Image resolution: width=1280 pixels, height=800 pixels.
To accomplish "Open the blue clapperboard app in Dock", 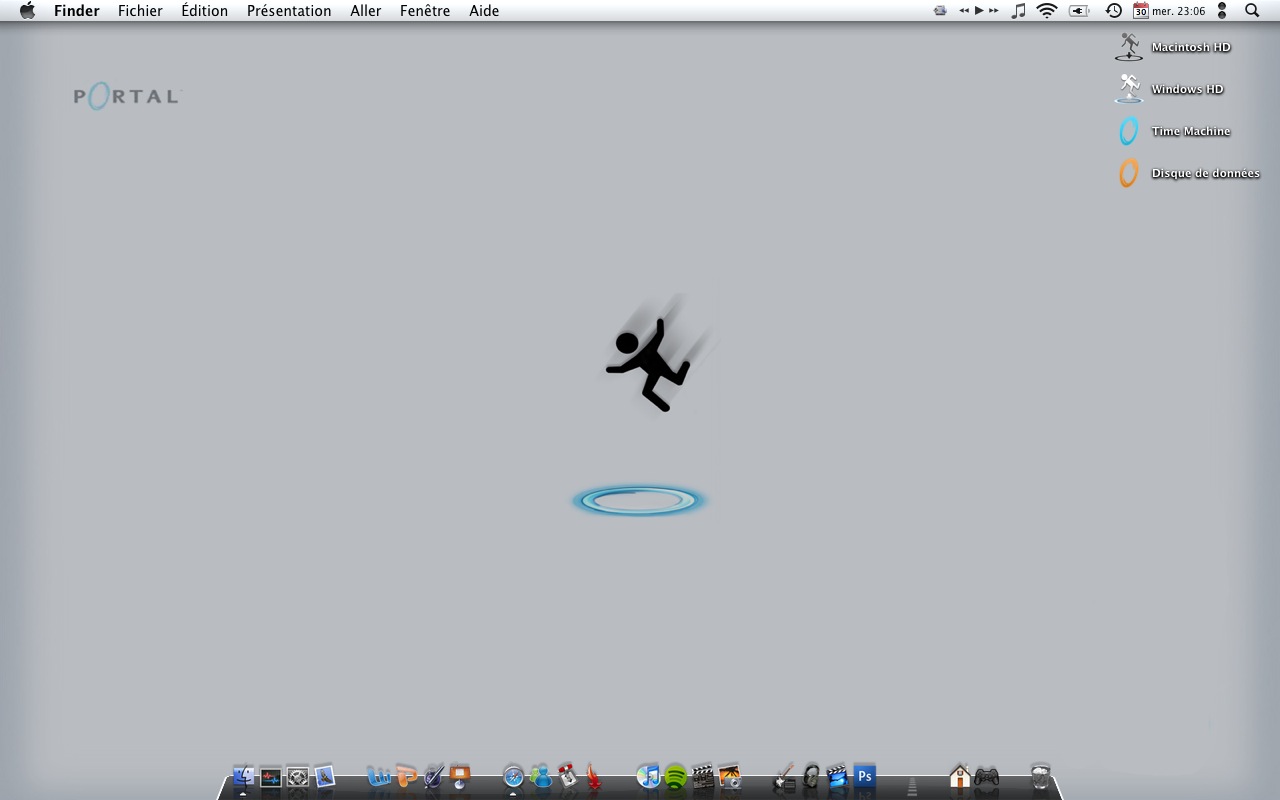I will point(838,776).
